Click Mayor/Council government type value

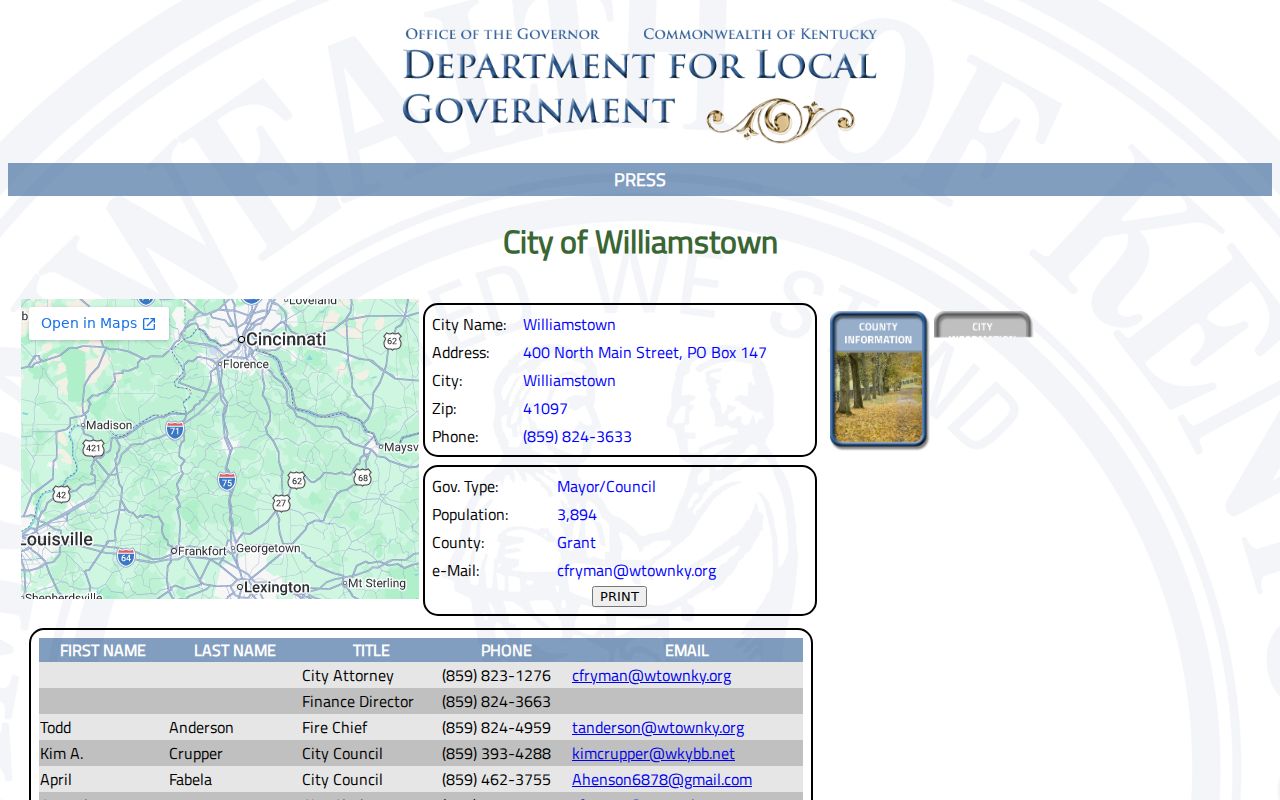pos(606,487)
